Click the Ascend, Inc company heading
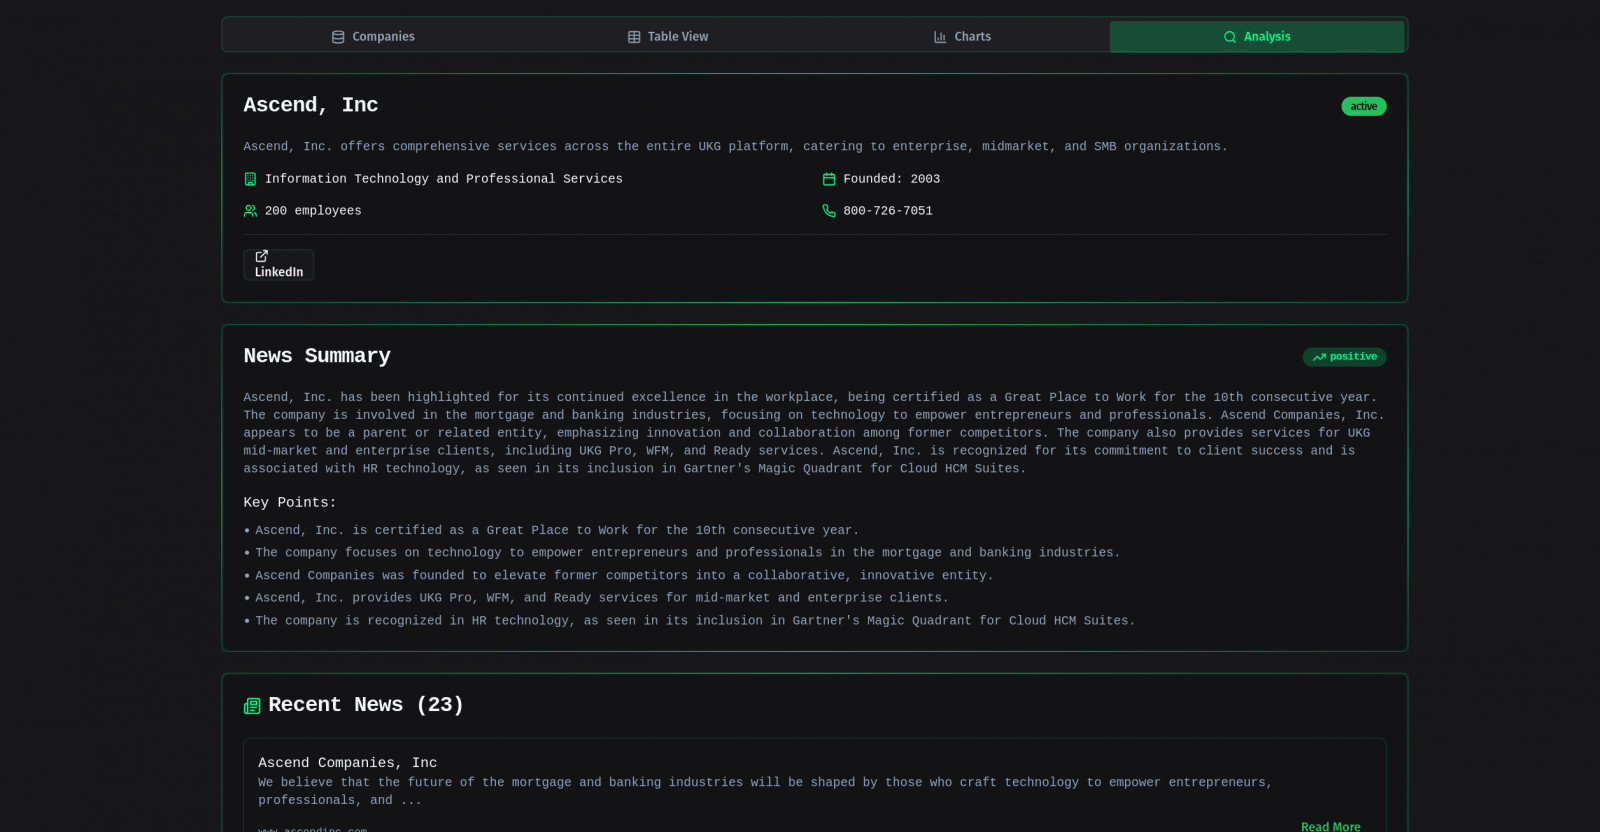 [x=310, y=105]
